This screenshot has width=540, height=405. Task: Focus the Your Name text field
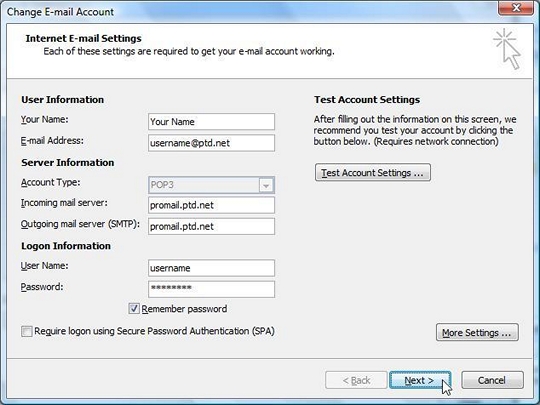point(211,122)
